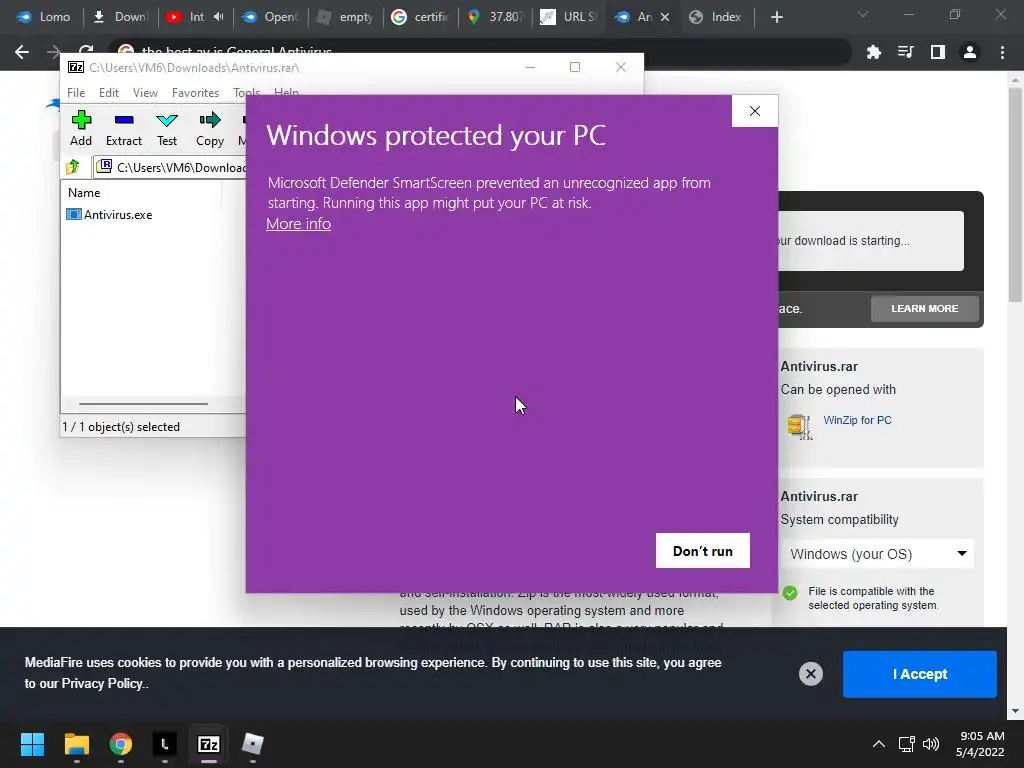The image size is (1024, 768).
Task: Open File Explorer from the taskbar
Action: pyautogui.click(x=76, y=744)
